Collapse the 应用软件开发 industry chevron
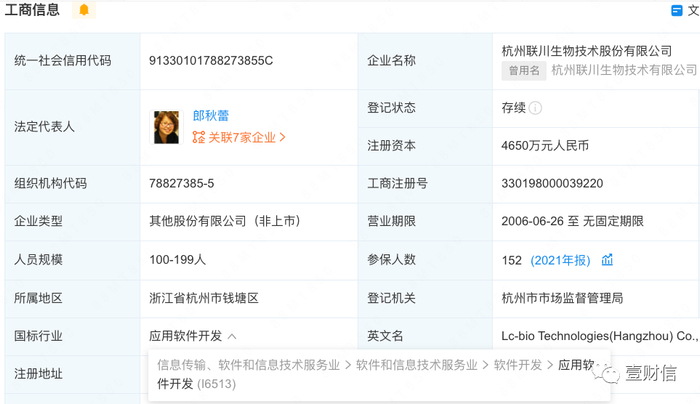The width and height of the screenshot is (700, 404). coord(232,336)
